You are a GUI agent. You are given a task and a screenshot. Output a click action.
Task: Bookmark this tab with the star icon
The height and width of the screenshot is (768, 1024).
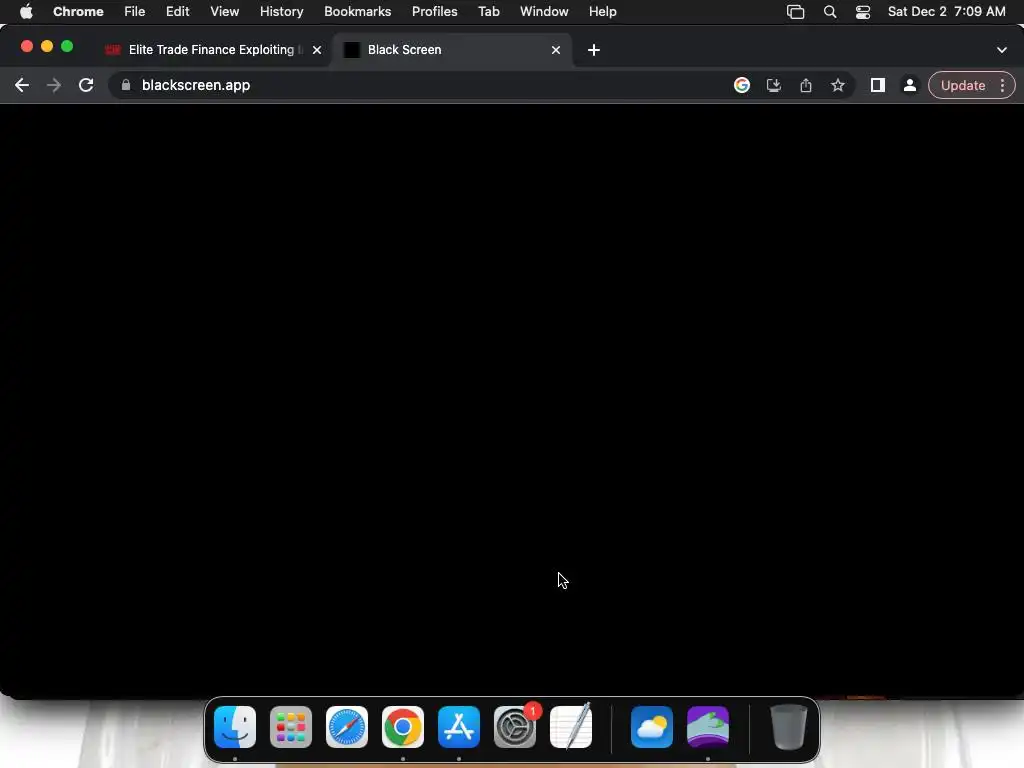click(x=838, y=86)
